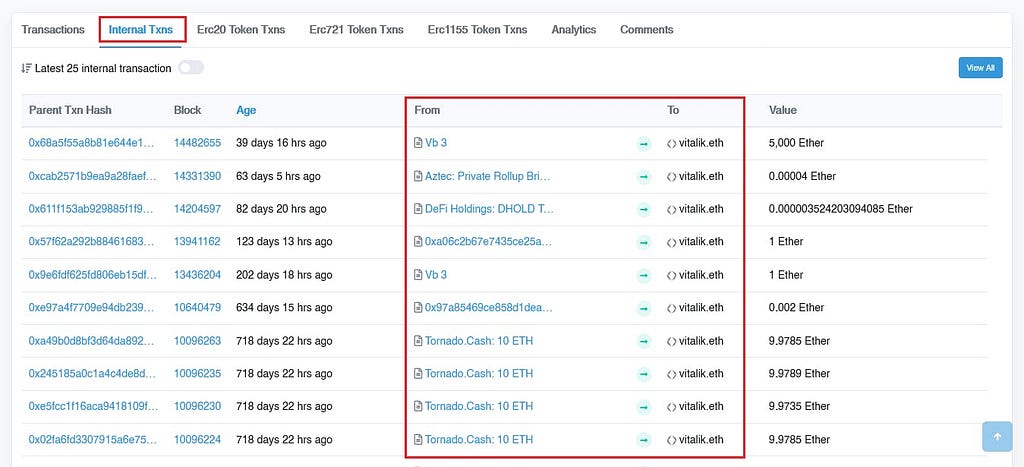Click contract file icon beside 0x97a85469ce858d1dea

419,308
